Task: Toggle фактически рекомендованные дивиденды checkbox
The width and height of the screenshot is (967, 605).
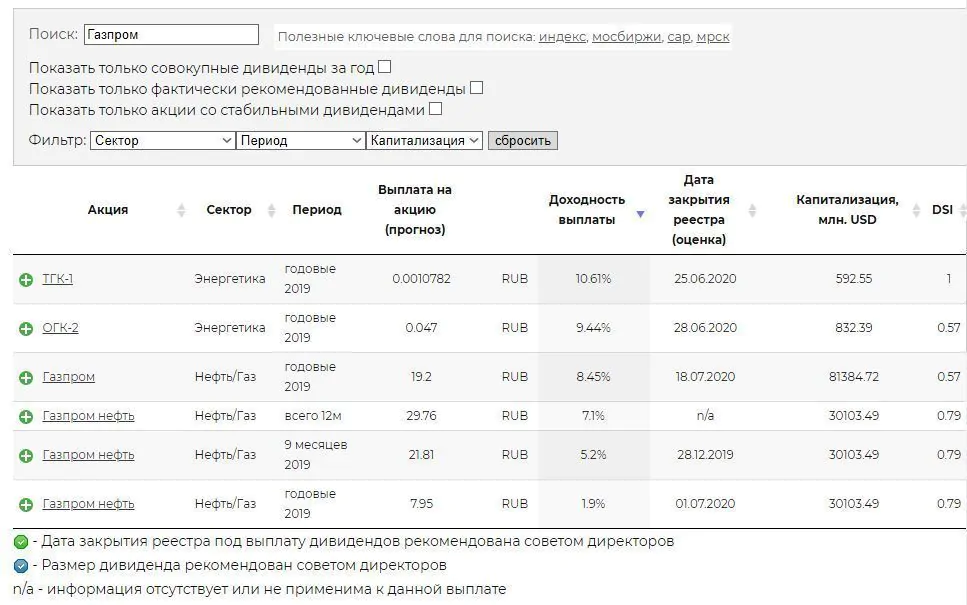Action: tap(476, 88)
